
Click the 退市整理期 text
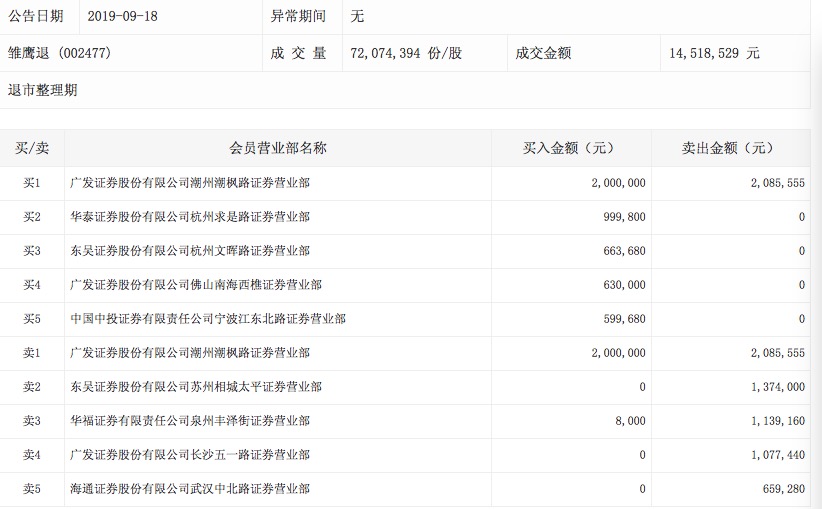pyautogui.click(x=42, y=90)
